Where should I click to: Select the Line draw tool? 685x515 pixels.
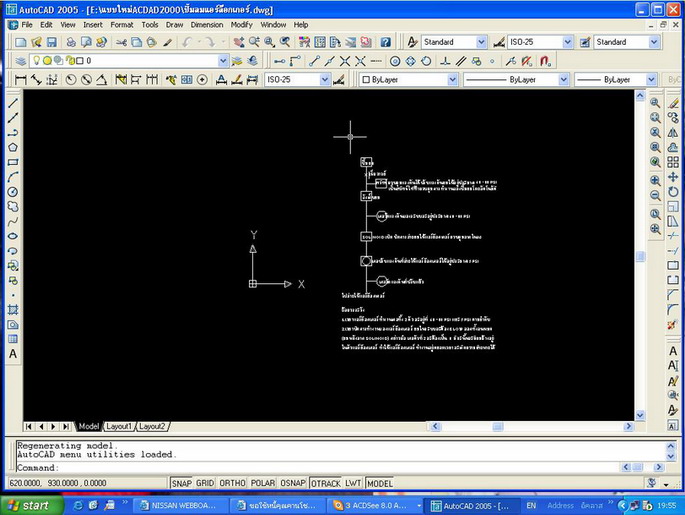tap(13, 102)
